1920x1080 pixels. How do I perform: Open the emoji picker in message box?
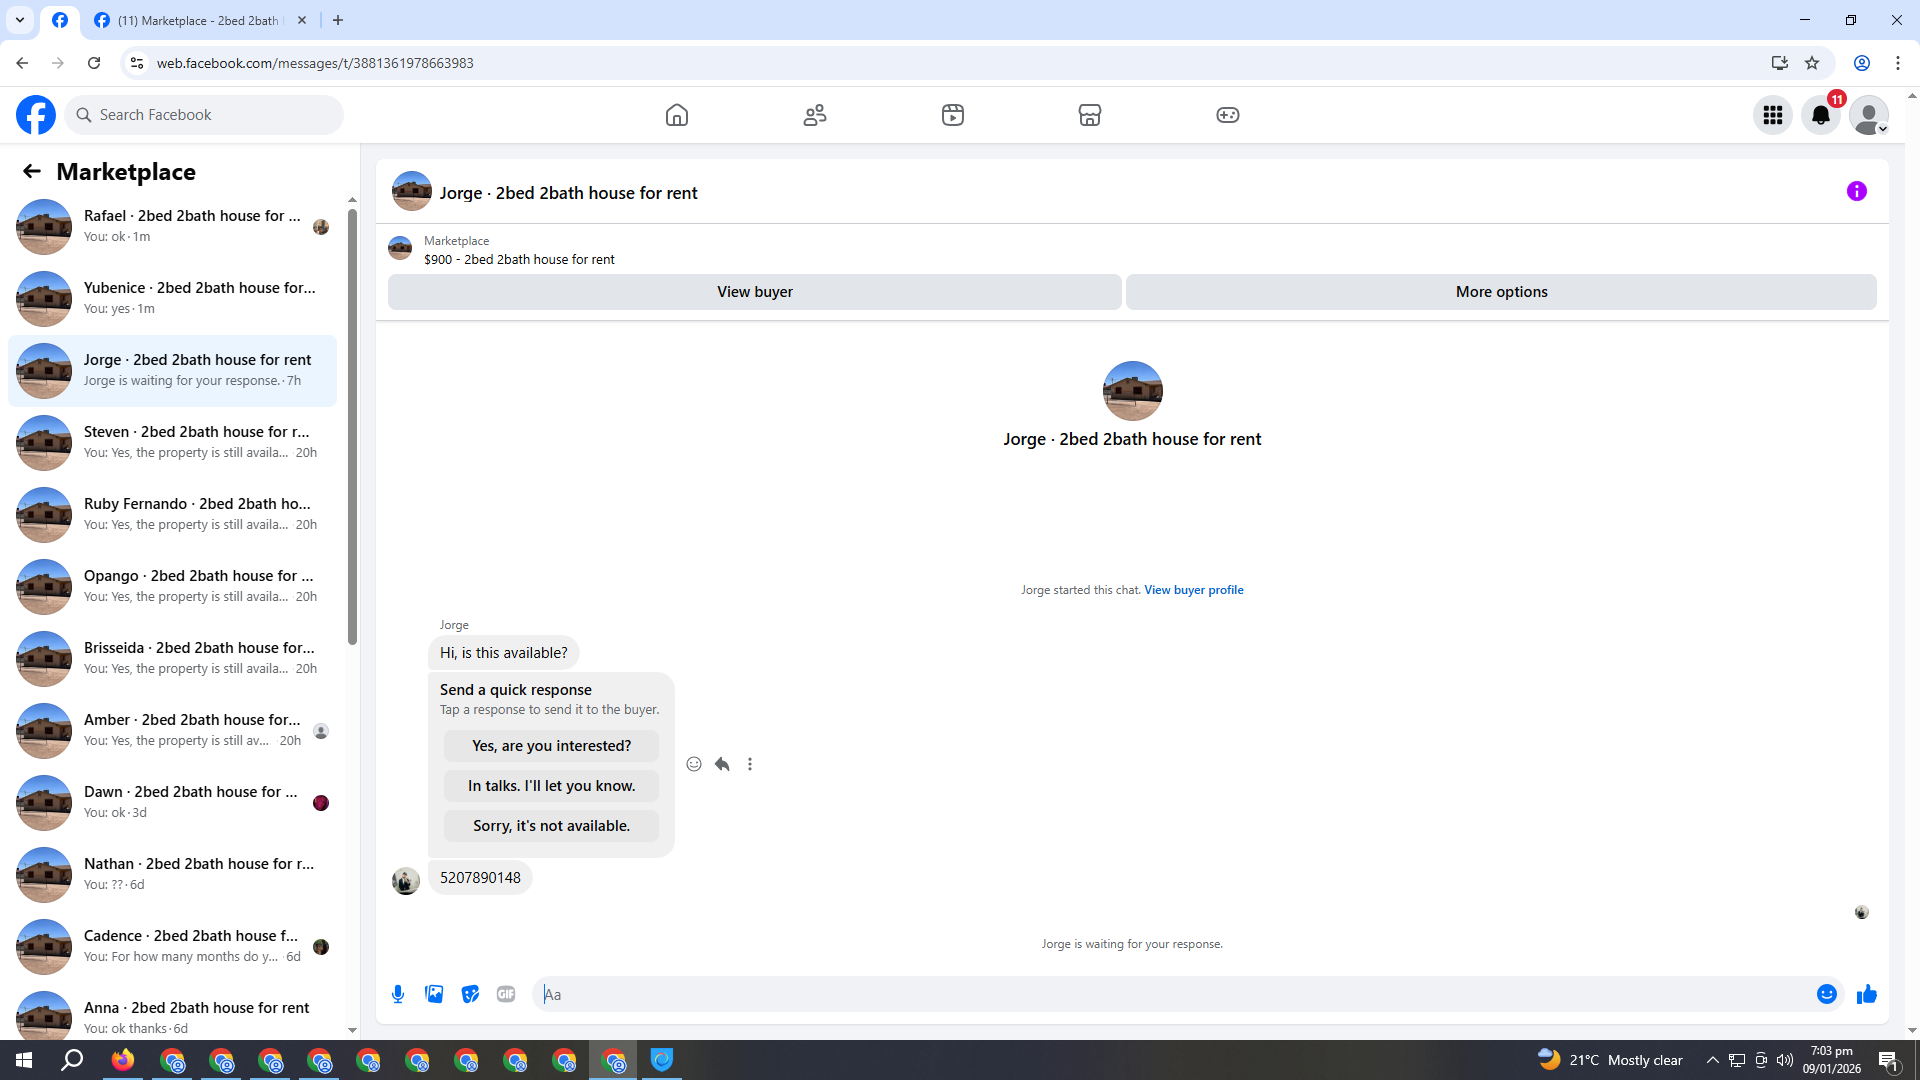coord(1826,994)
